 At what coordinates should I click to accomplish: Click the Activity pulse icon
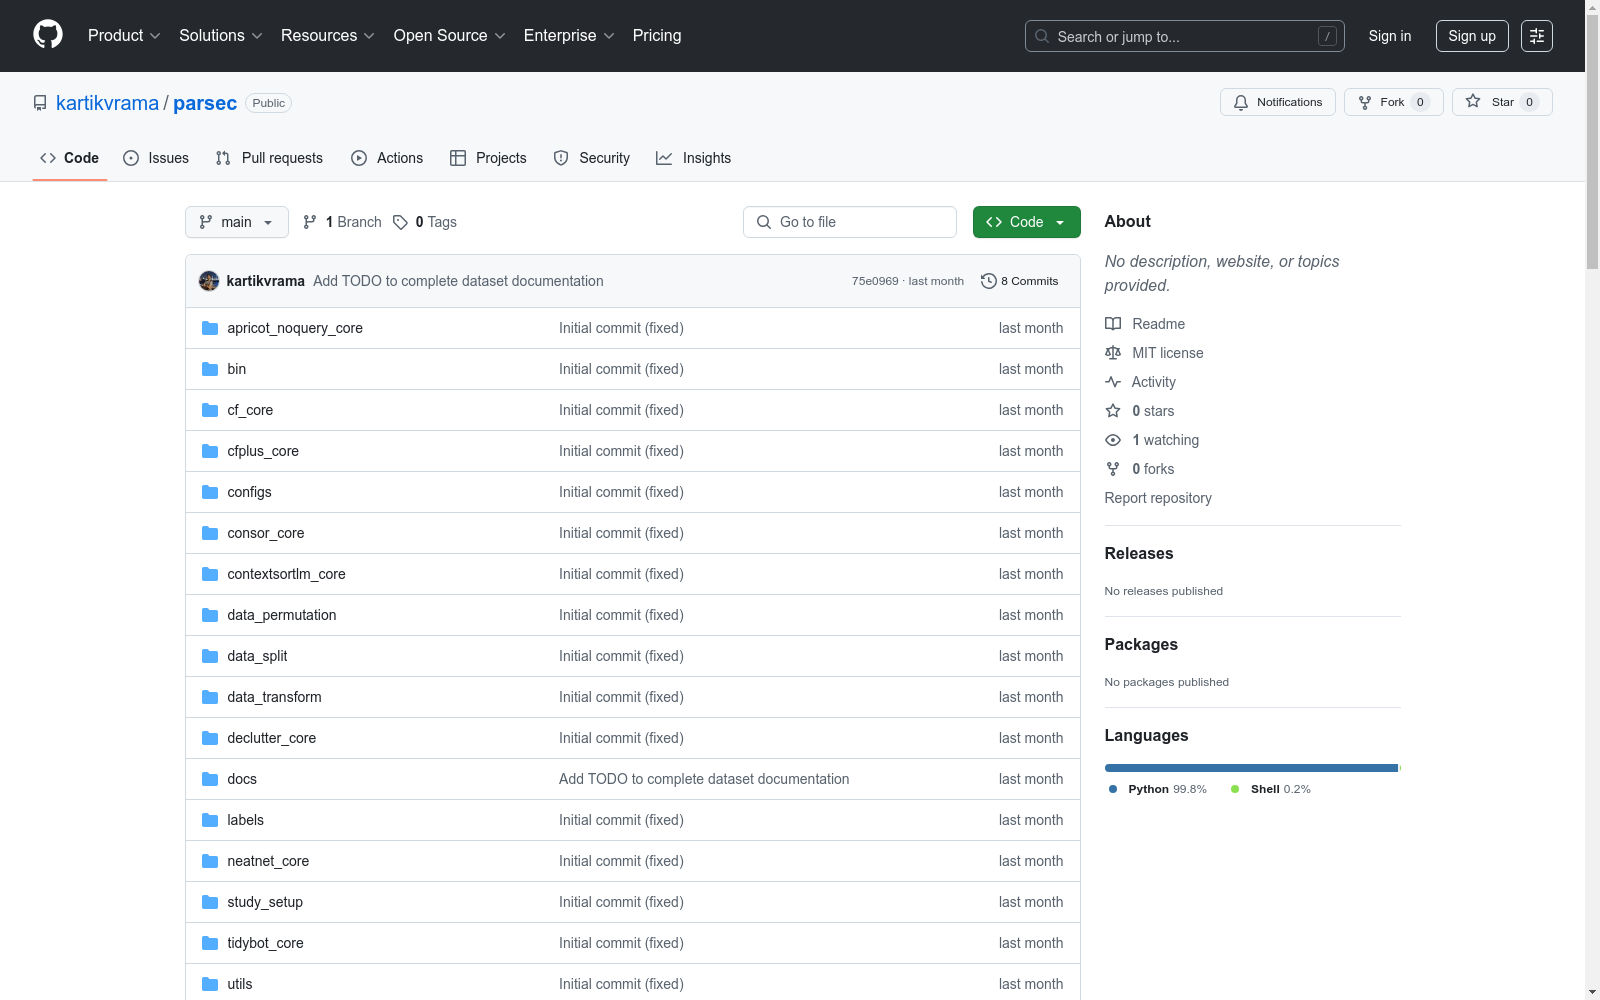[x=1113, y=382]
